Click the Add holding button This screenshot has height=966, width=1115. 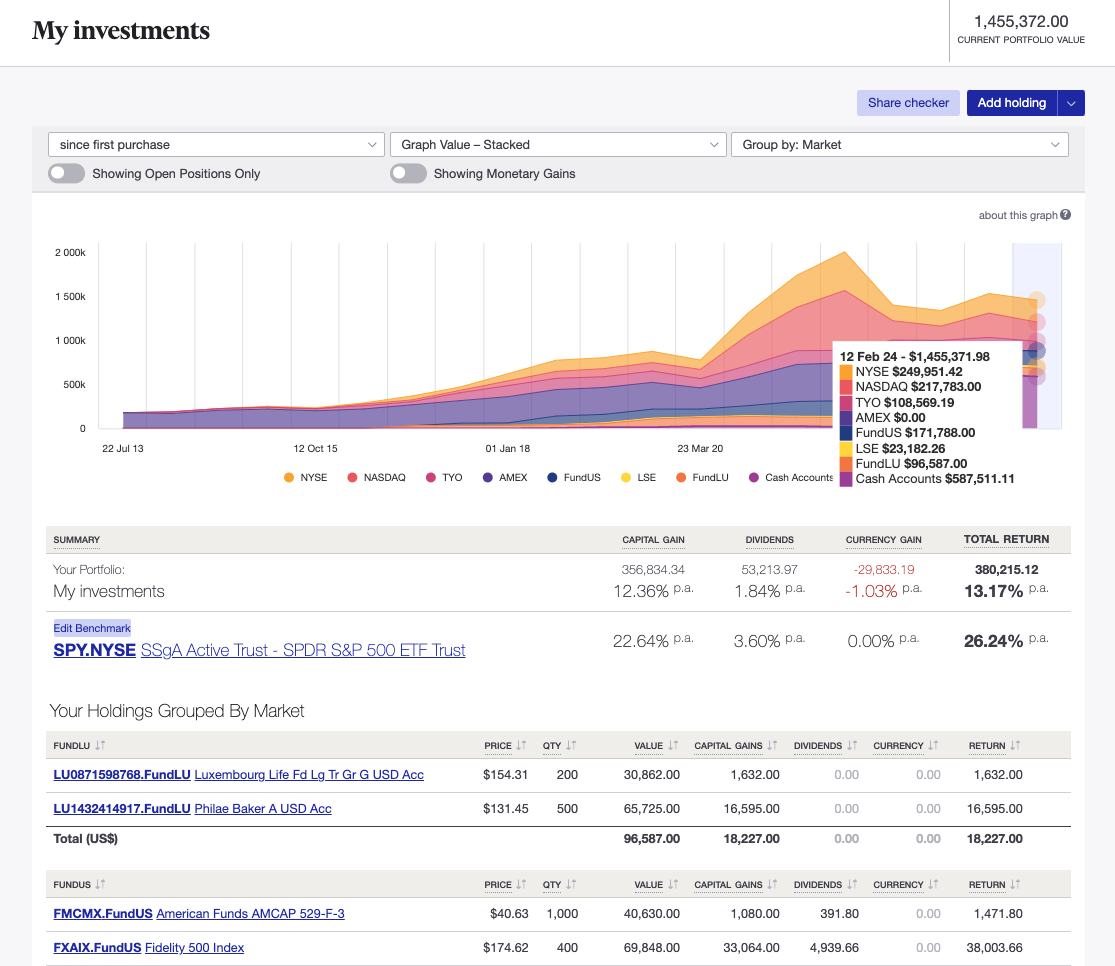(x=1012, y=103)
